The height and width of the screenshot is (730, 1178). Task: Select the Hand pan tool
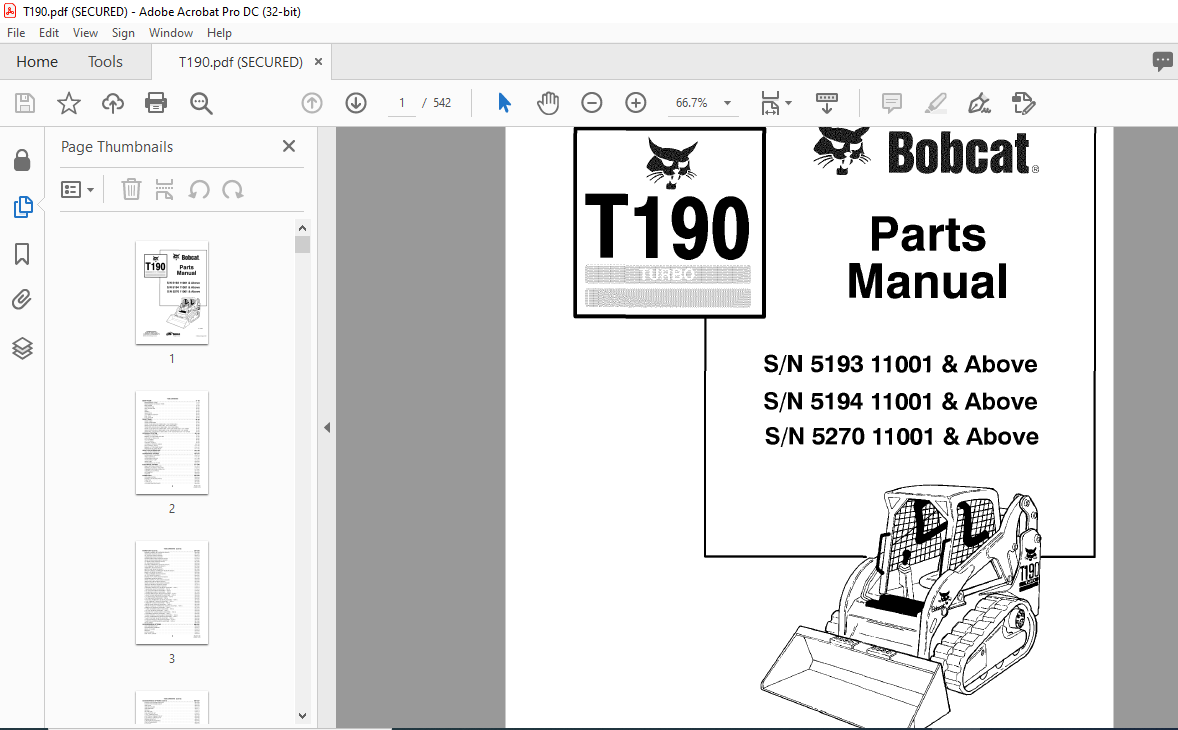coord(547,103)
